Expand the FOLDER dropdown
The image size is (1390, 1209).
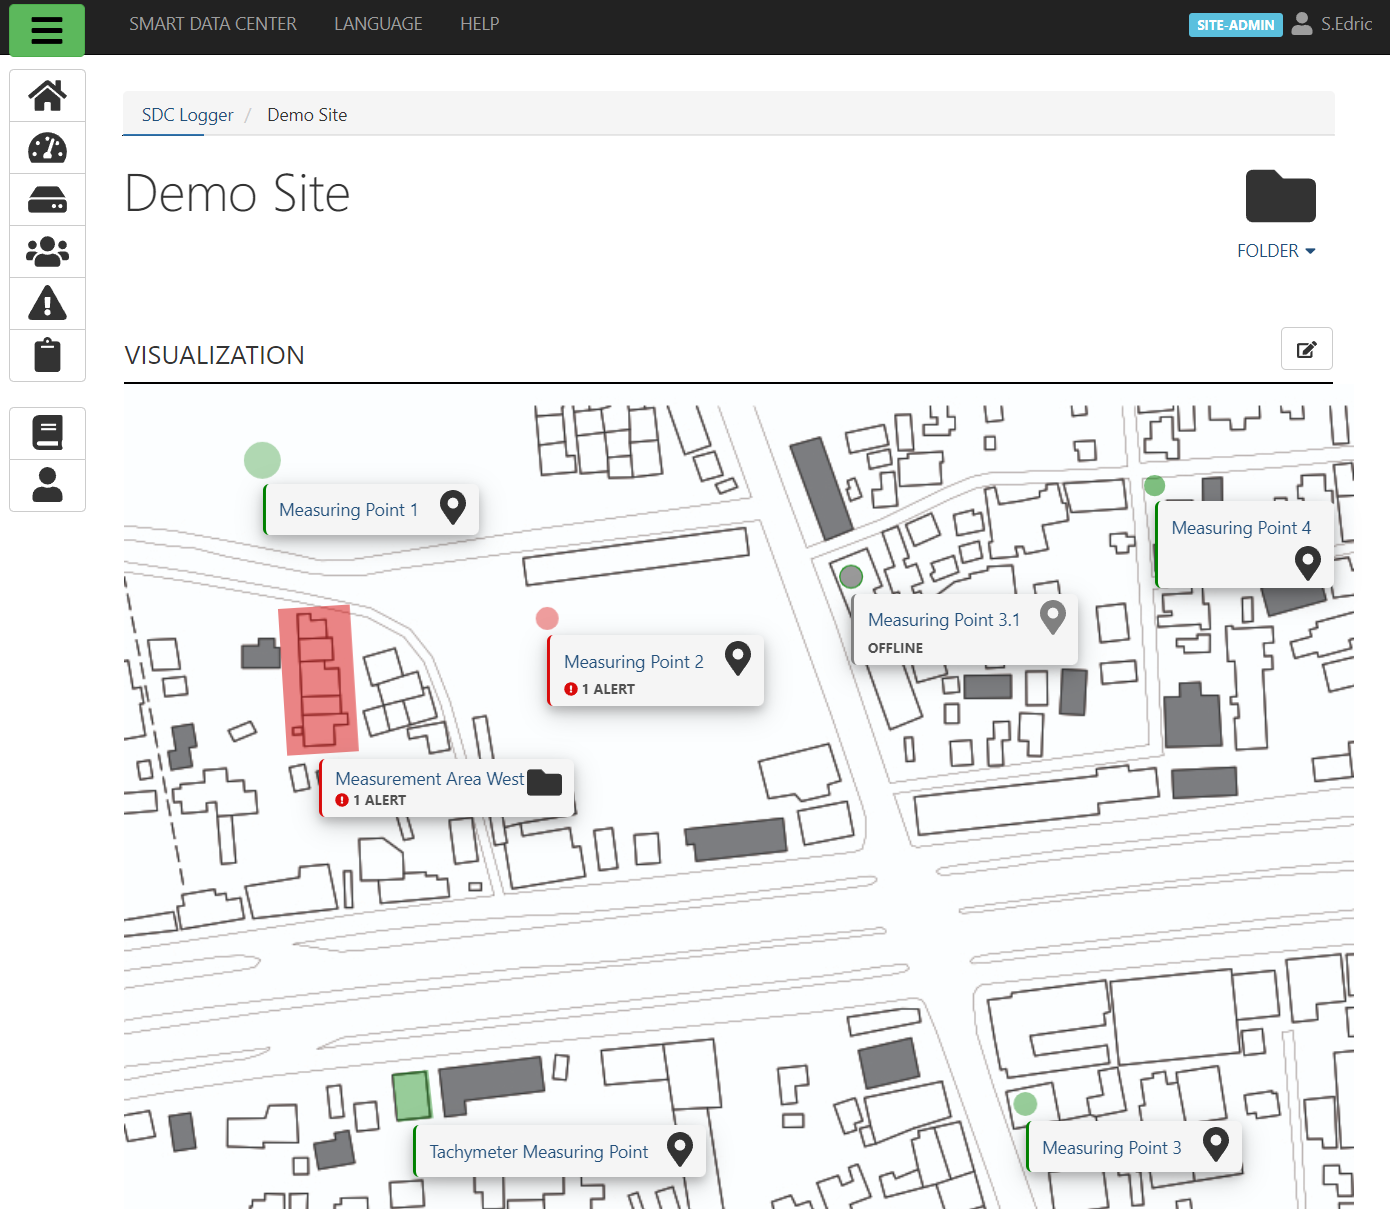1275,251
